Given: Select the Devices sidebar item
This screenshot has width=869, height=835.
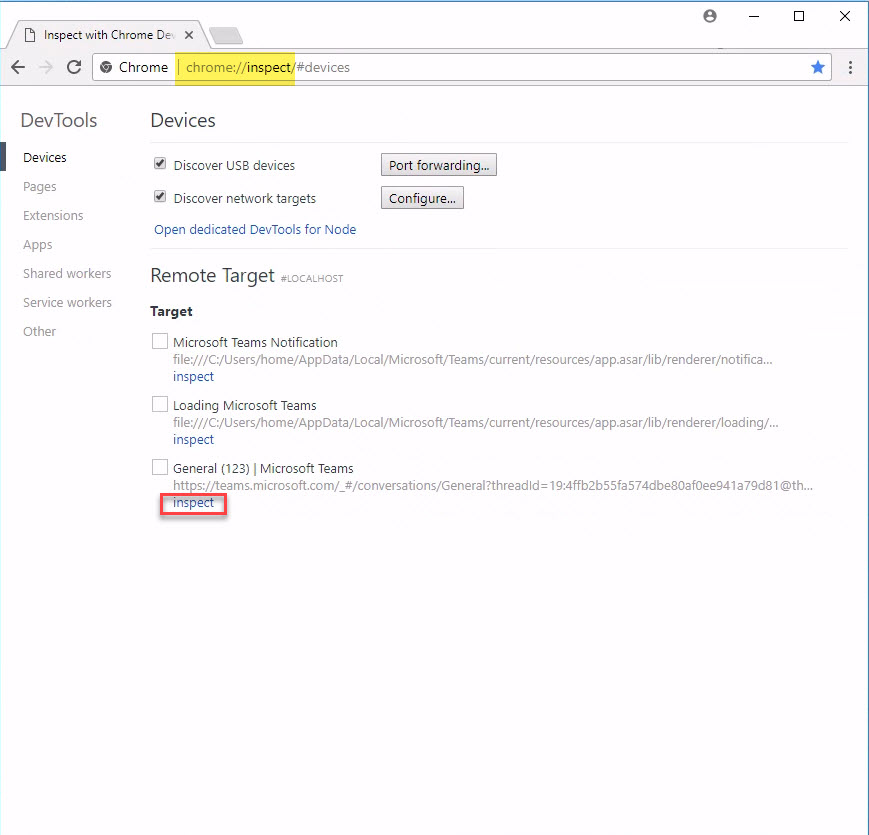Looking at the screenshot, I should 45,157.
